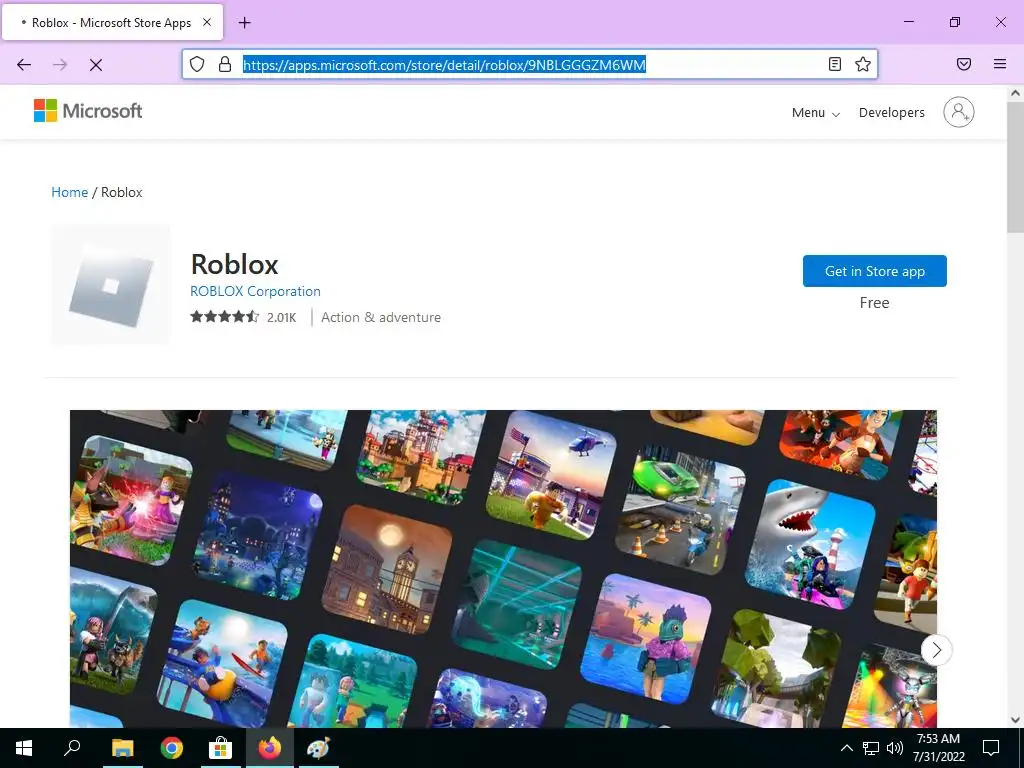Image resolution: width=1024 pixels, height=768 pixels.
Task: Open network status tray icon
Action: pos(871,748)
